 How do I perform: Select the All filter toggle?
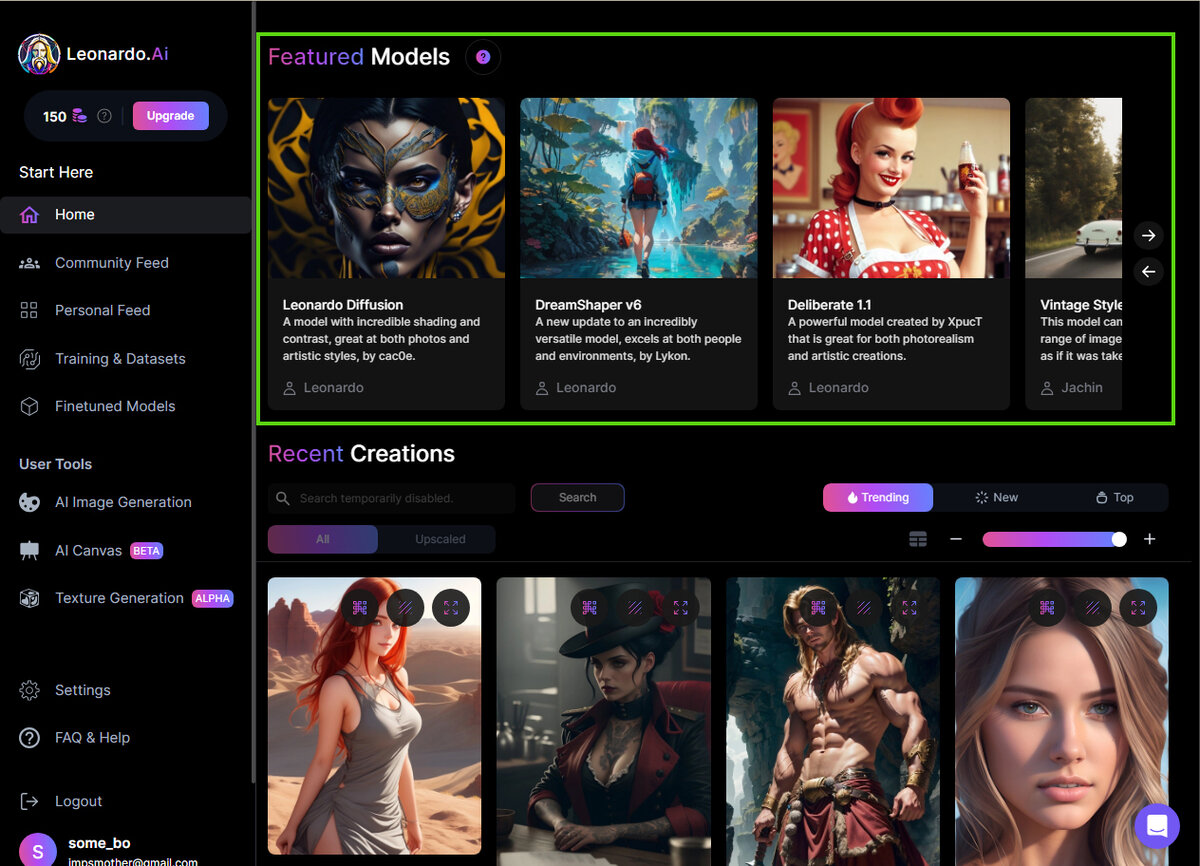point(323,540)
